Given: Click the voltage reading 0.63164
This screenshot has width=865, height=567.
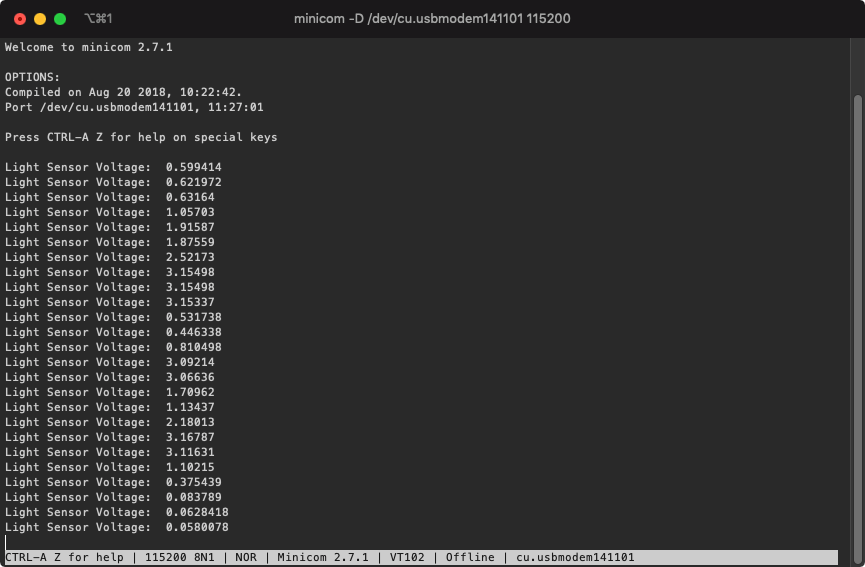Looking at the screenshot, I should point(190,197).
